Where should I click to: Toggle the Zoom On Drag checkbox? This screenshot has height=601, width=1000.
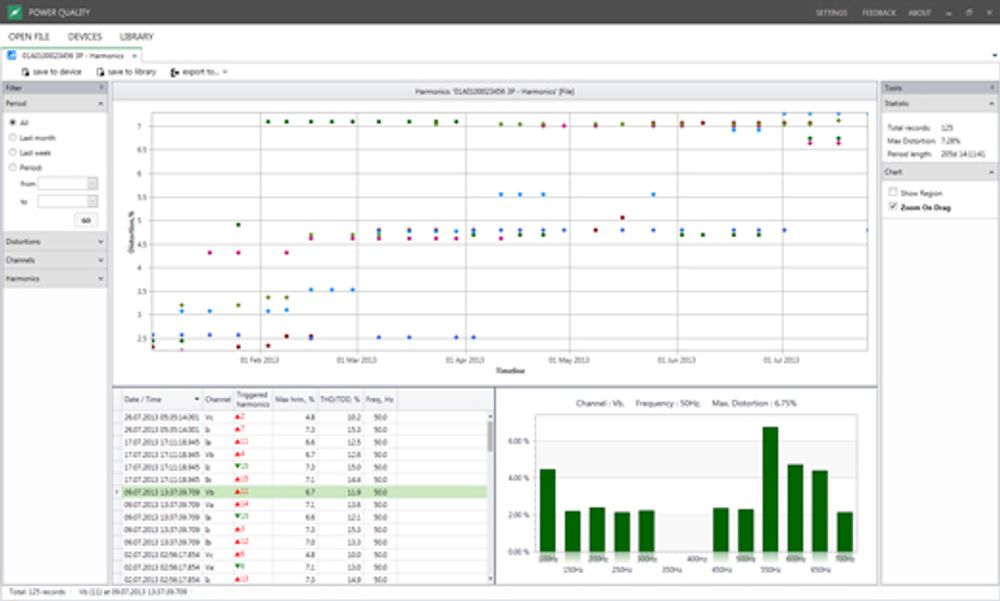(x=893, y=207)
